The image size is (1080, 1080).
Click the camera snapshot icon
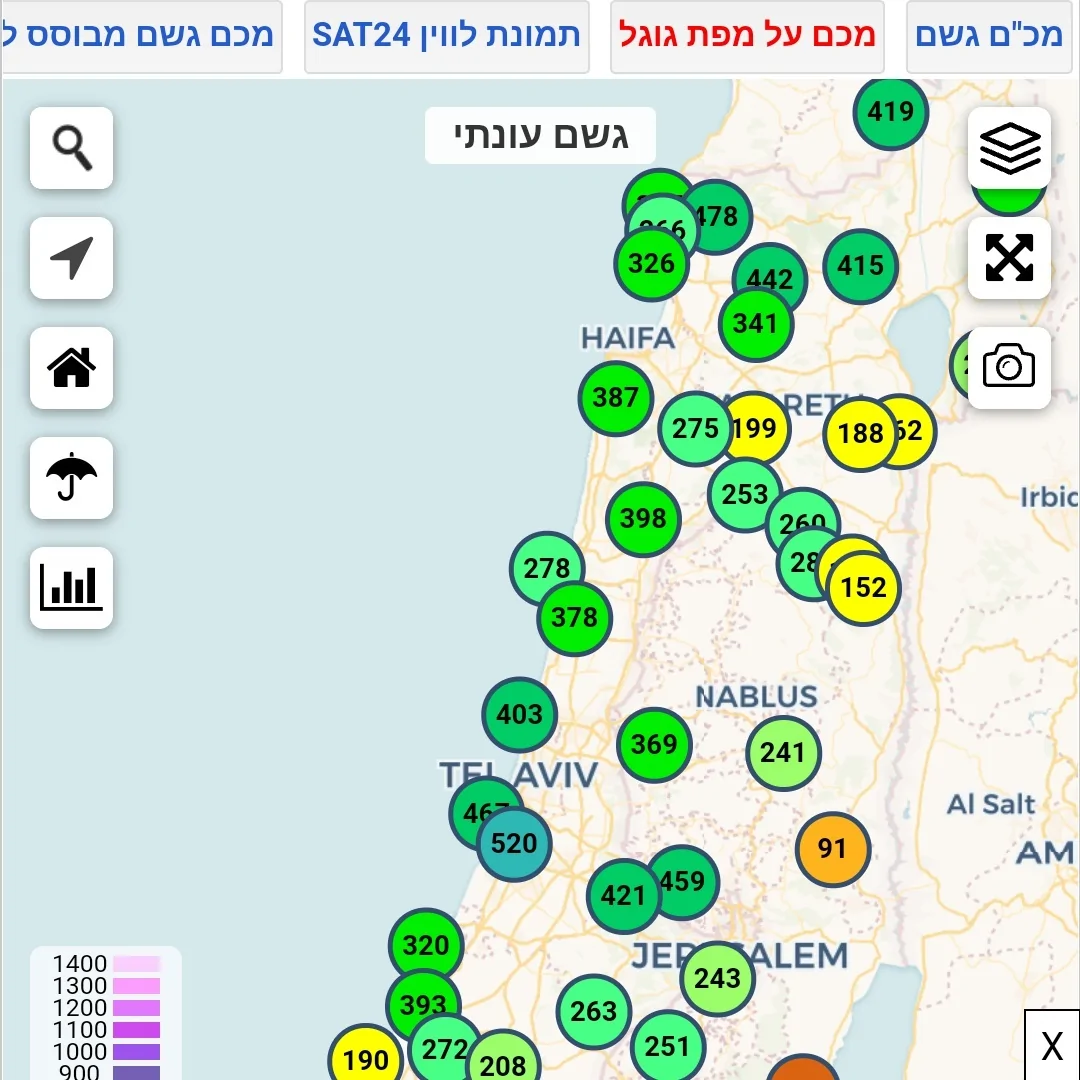click(x=1009, y=367)
